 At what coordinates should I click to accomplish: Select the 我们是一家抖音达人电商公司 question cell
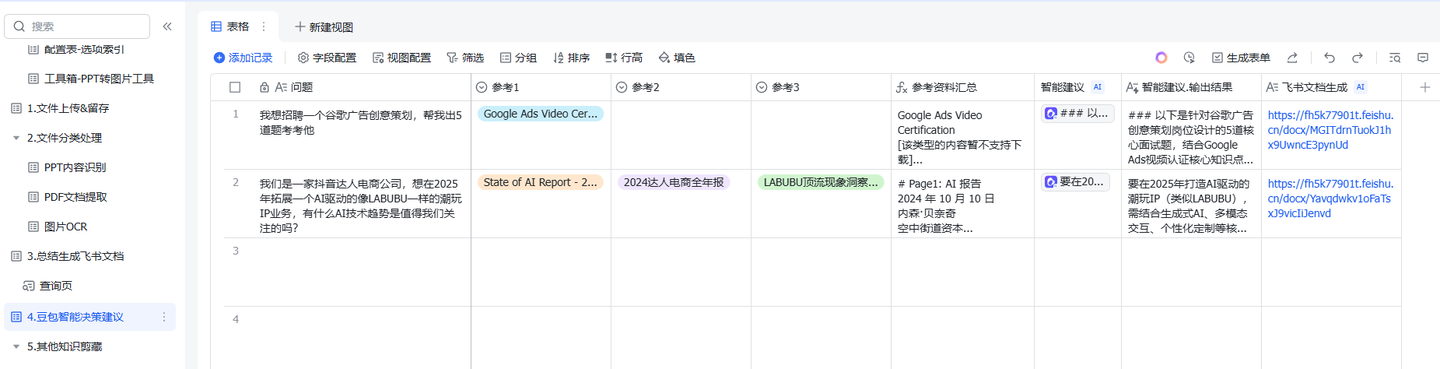tap(361, 204)
